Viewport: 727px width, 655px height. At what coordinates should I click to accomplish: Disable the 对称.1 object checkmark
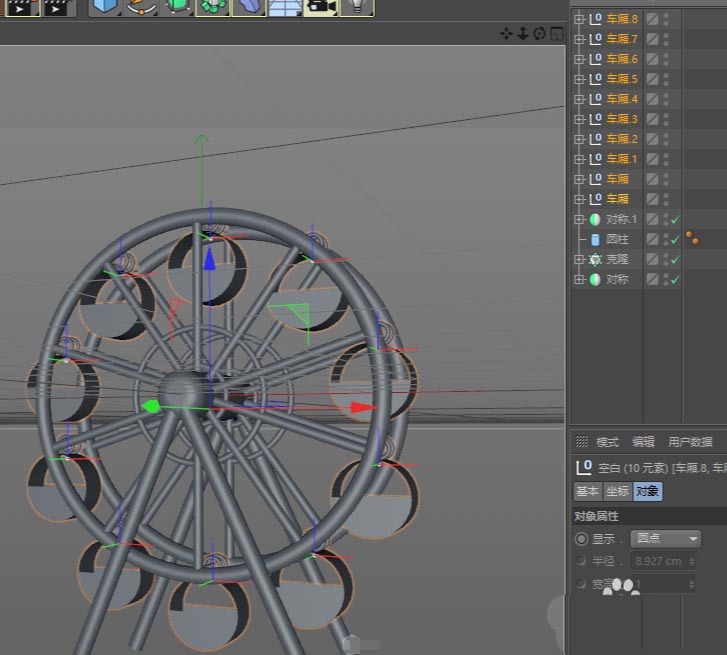(675, 219)
